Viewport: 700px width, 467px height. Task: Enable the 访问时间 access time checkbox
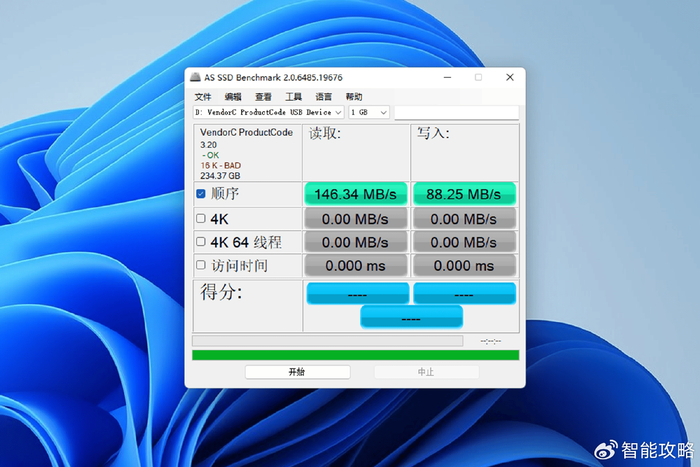(201, 265)
